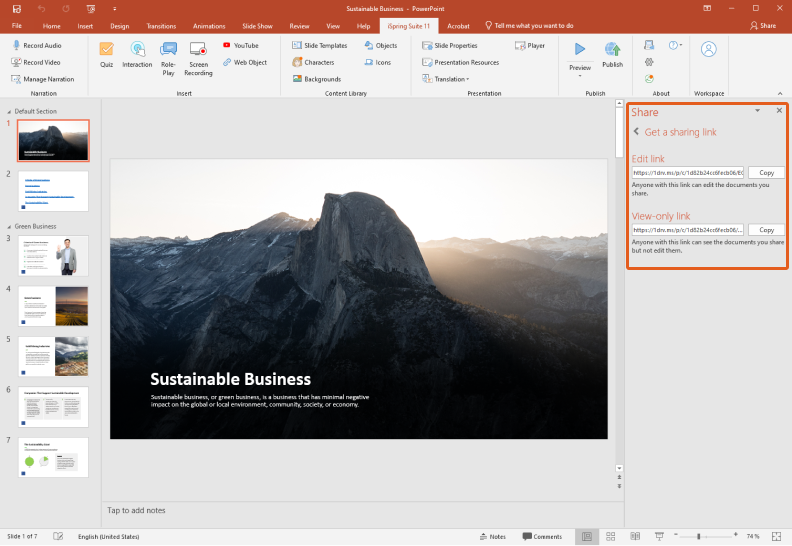Collapse the Green Business section
Viewport: 792px width, 546px height.
coord(9,227)
